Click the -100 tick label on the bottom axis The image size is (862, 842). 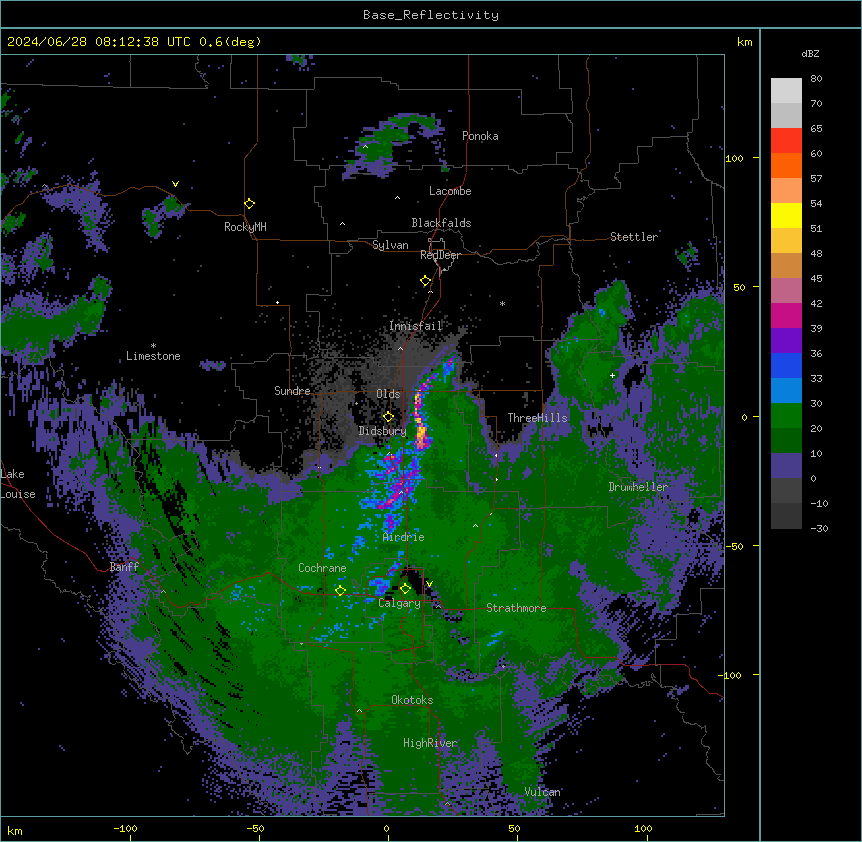125,829
